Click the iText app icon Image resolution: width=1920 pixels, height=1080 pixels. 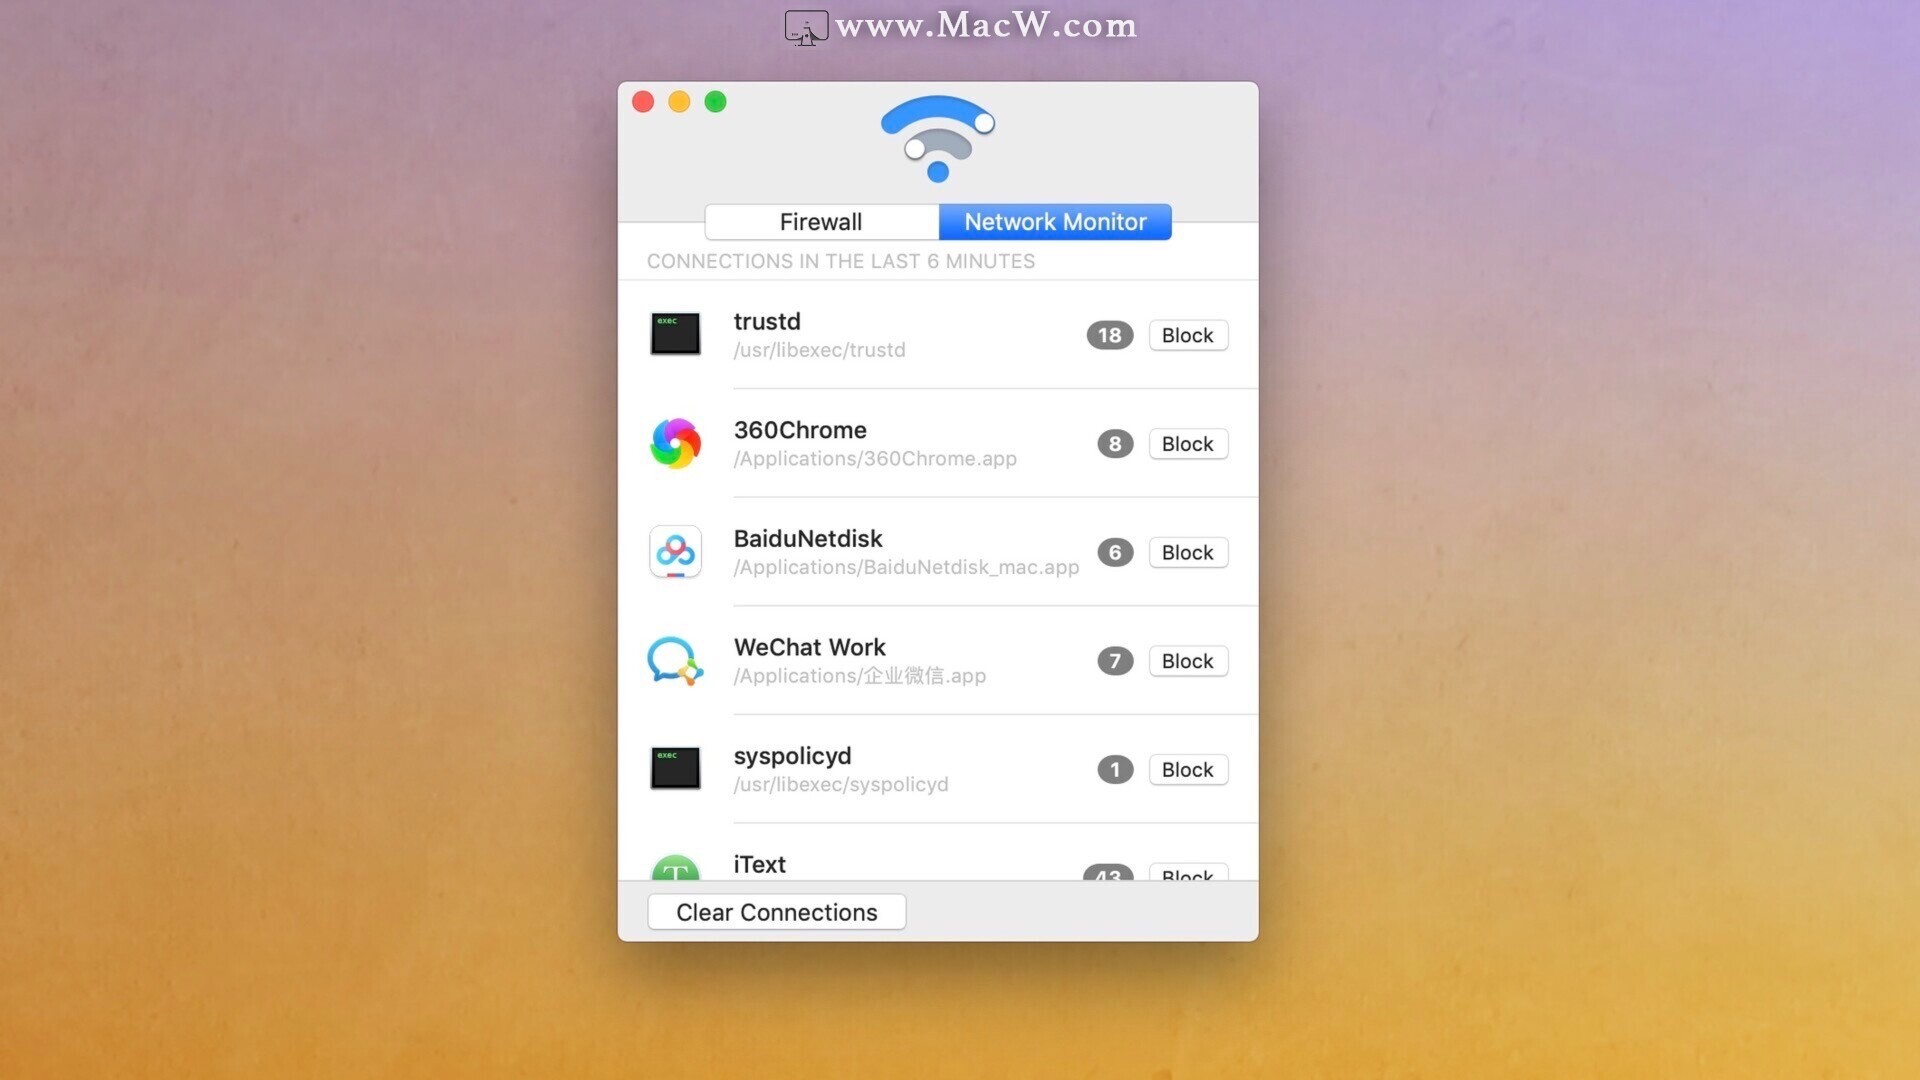click(675, 865)
